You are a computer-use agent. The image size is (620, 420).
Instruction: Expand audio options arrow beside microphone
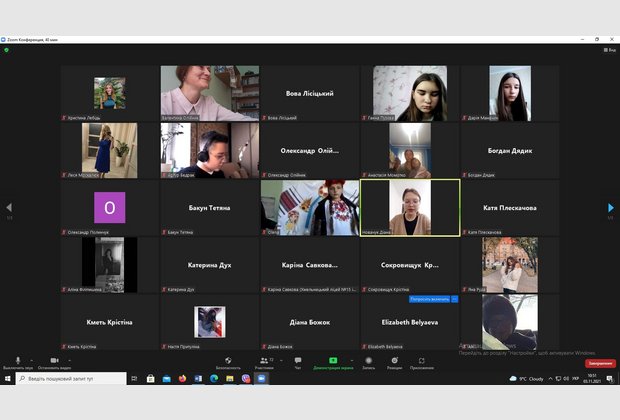31,358
